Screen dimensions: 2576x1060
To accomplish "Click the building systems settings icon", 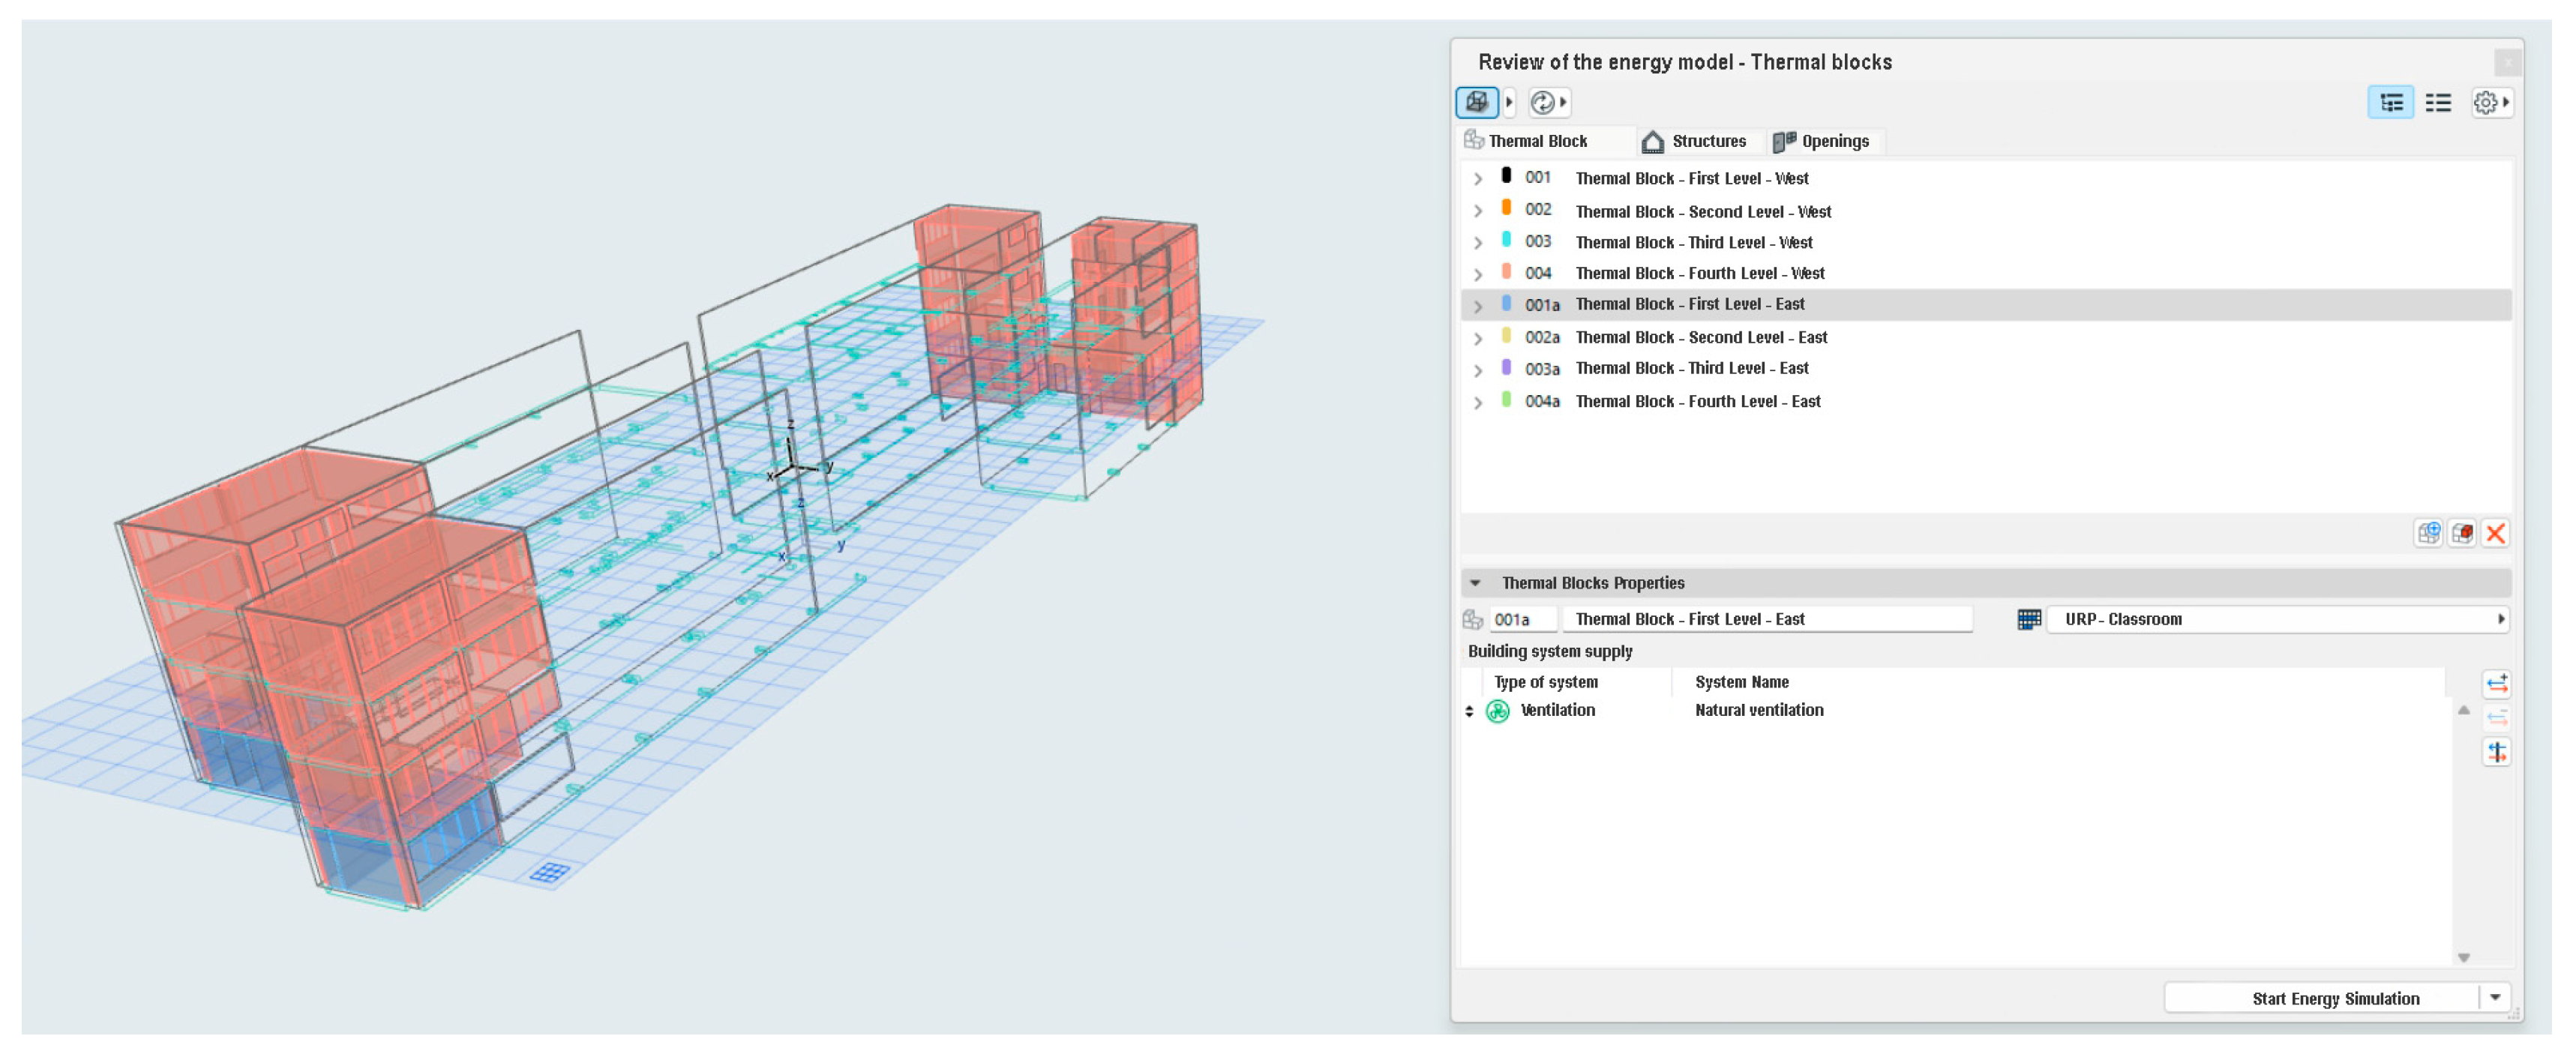I will tap(2497, 752).
